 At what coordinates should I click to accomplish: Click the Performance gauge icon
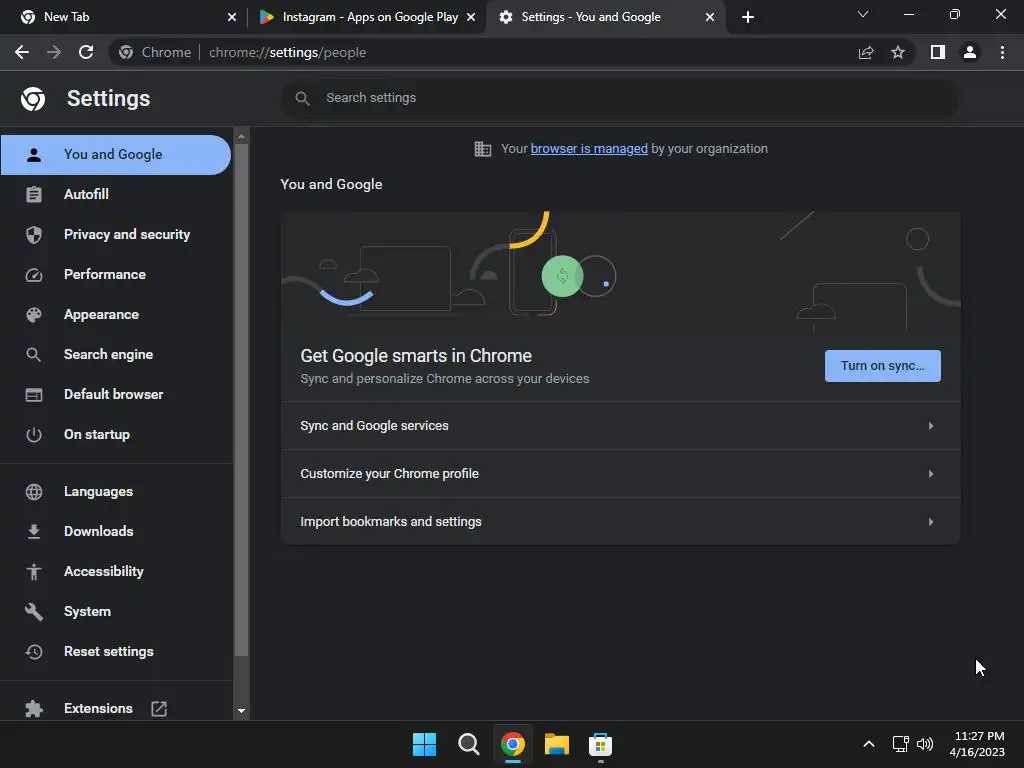coord(33,275)
